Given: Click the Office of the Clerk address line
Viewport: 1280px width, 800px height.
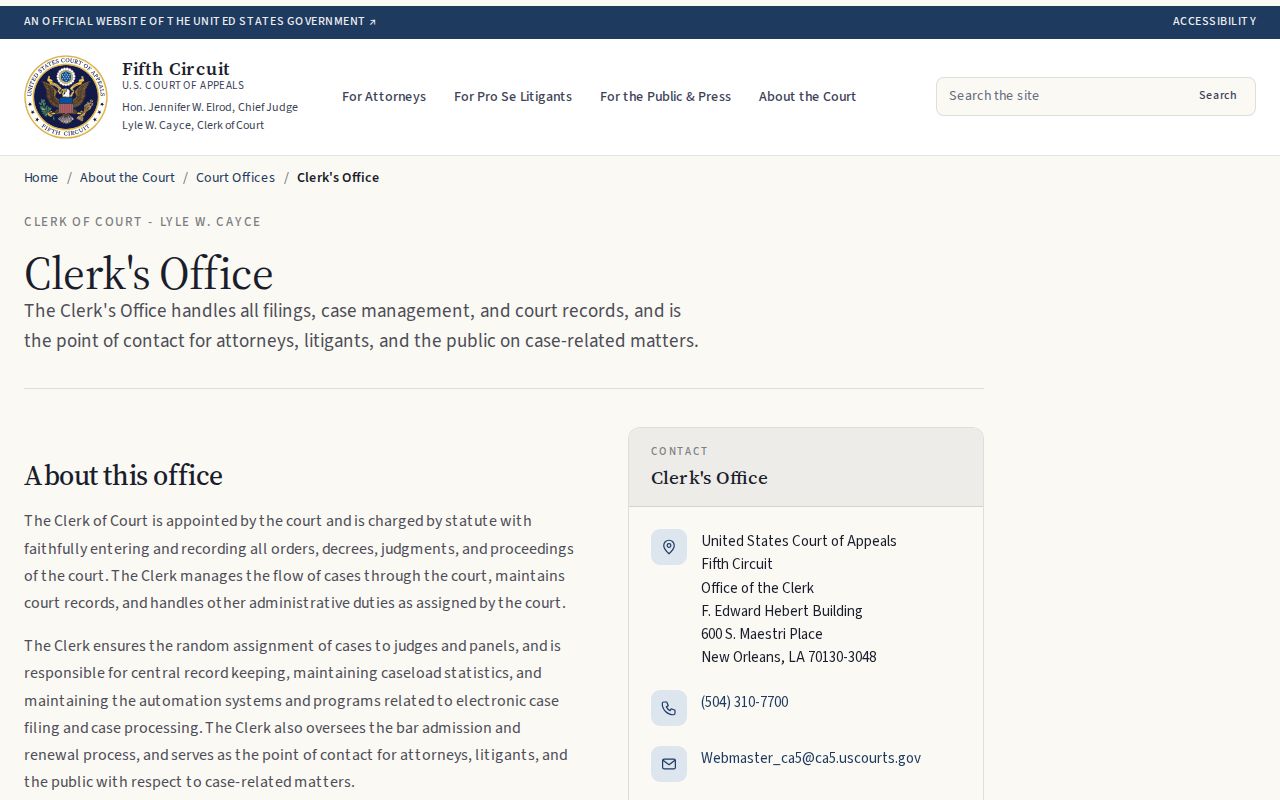Looking at the screenshot, I should 757,588.
